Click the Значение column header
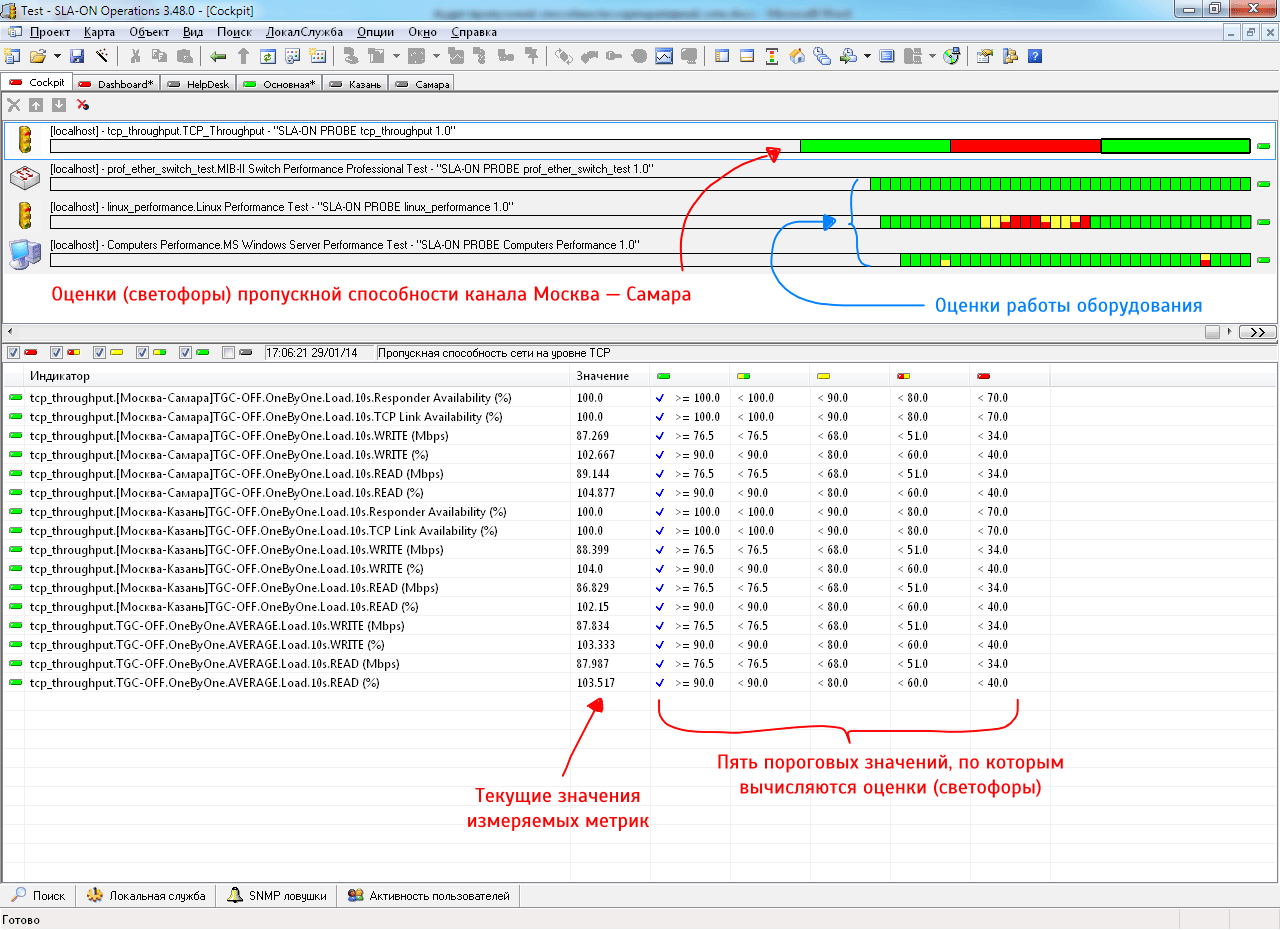The height and width of the screenshot is (930, 1280). 602,376
